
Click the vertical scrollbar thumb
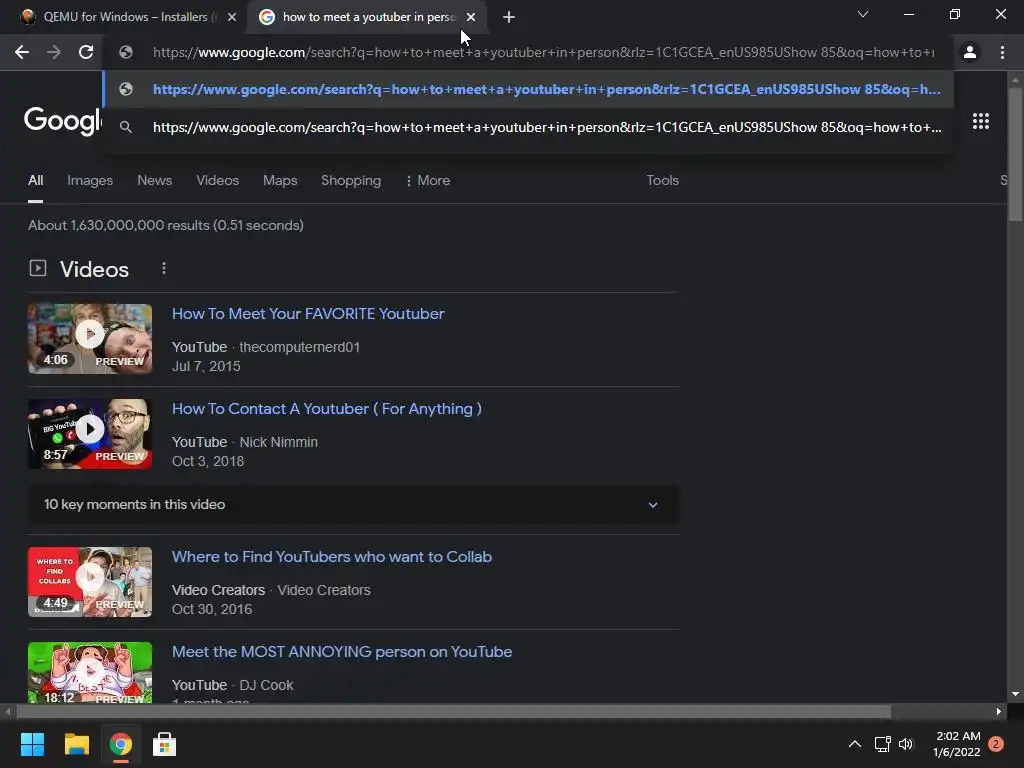click(x=1015, y=154)
